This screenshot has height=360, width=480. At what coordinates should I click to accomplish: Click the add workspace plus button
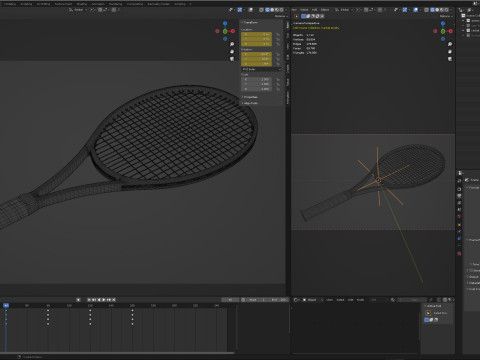190,4
